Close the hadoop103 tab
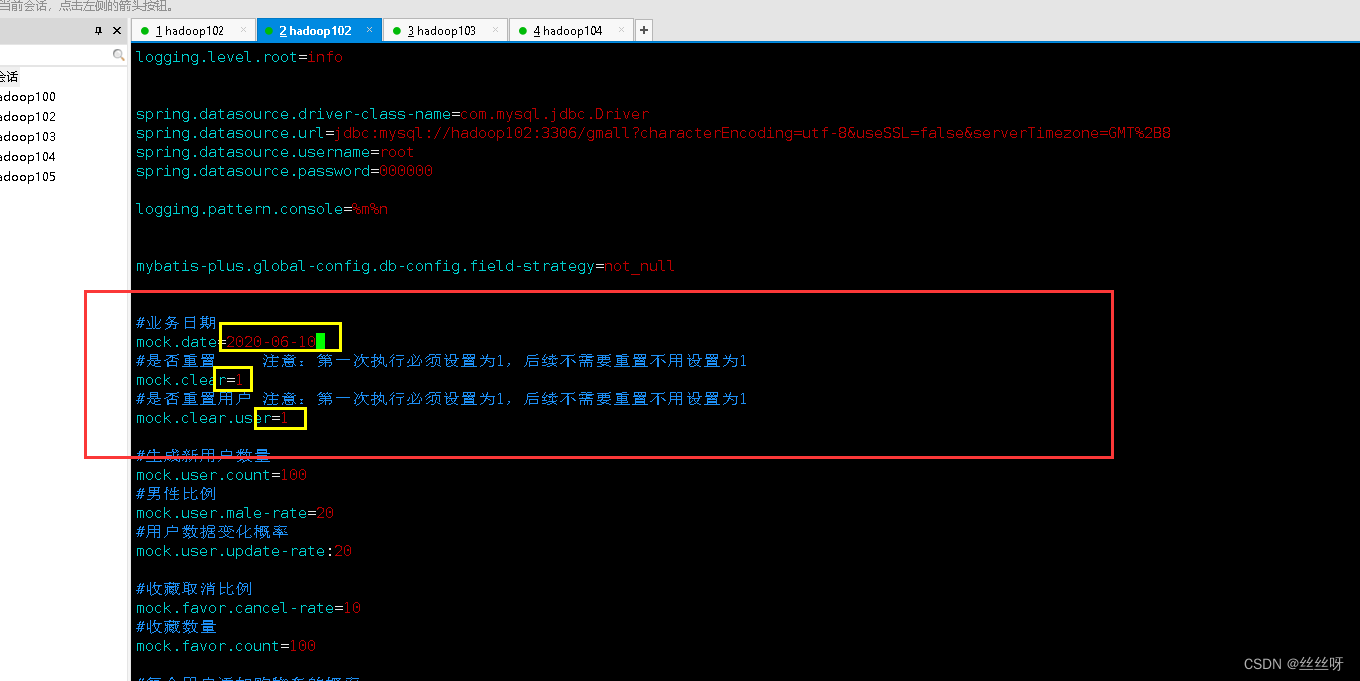1360x681 pixels. (x=497, y=30)
